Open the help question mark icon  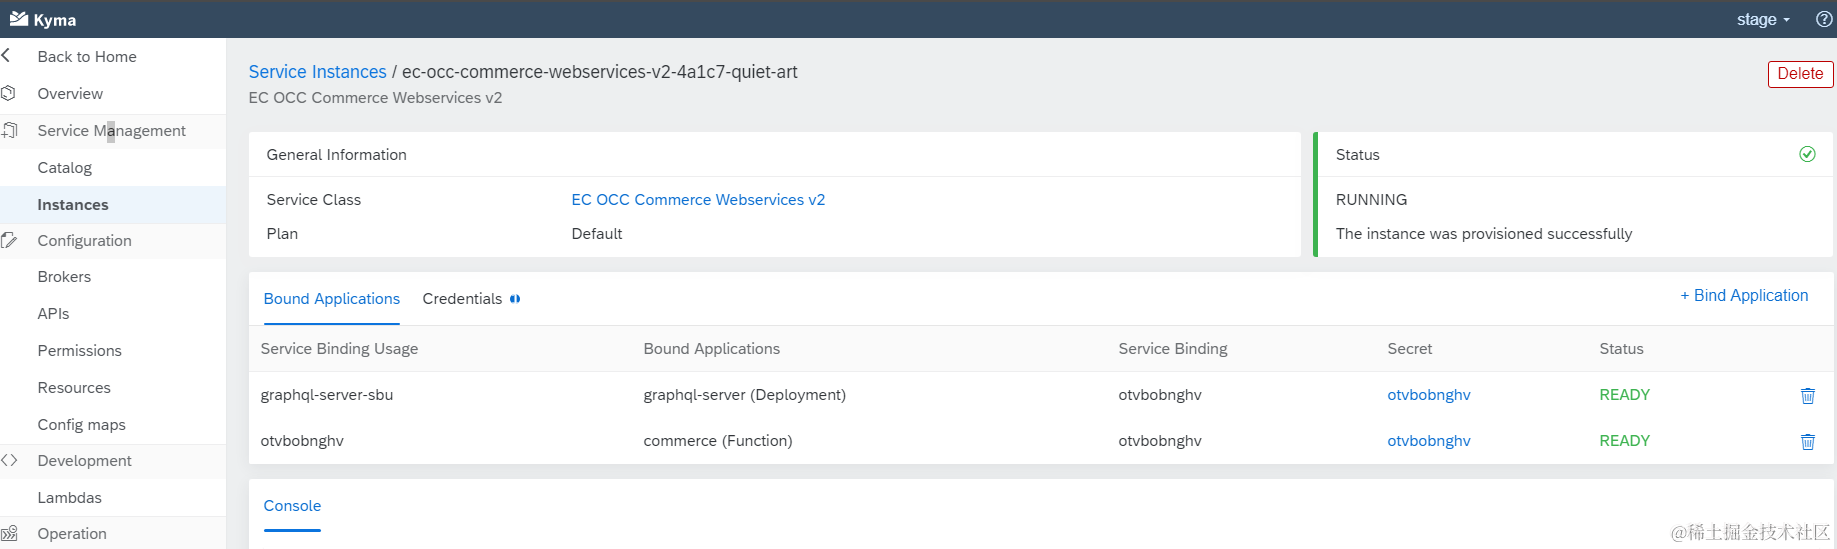click(1824, 19)
